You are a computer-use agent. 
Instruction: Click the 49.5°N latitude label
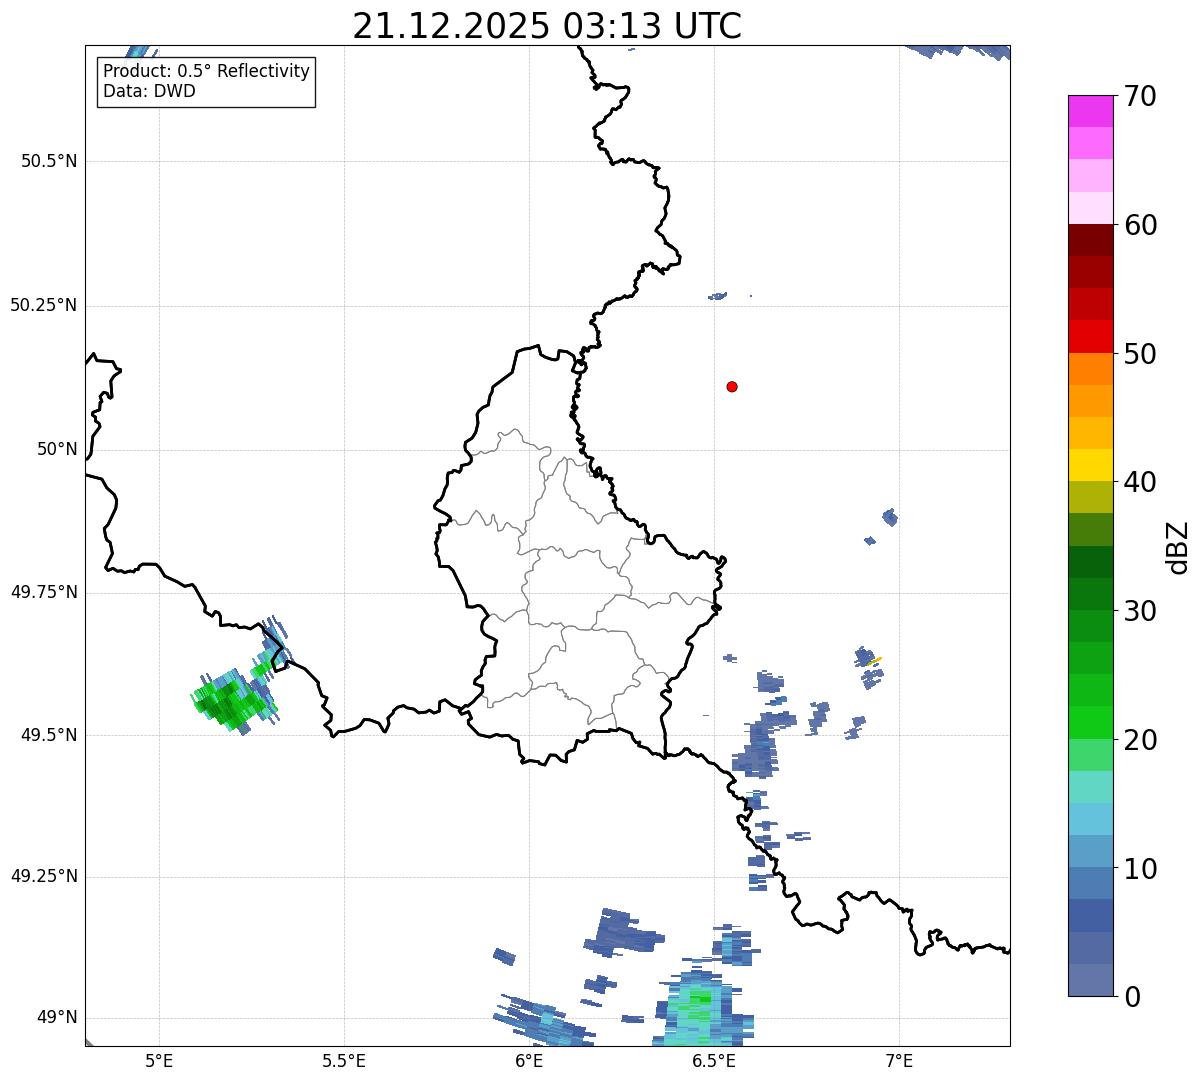click(x=49, y=735)
